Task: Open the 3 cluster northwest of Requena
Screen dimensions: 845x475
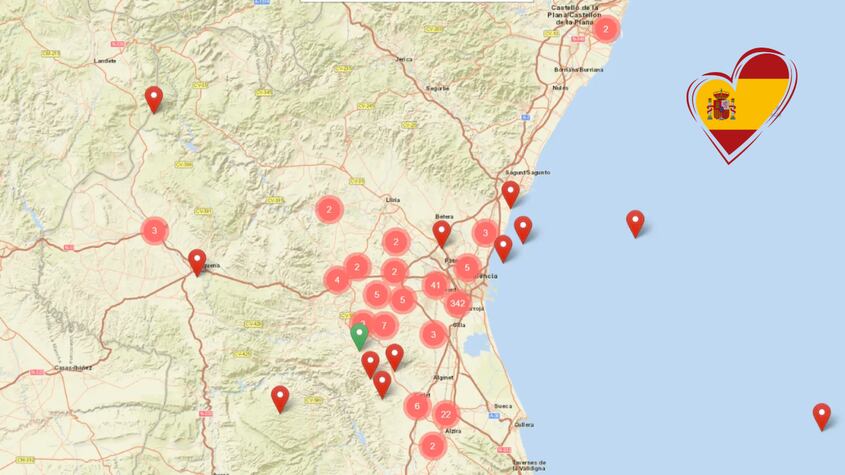Action: coord(155,231)
